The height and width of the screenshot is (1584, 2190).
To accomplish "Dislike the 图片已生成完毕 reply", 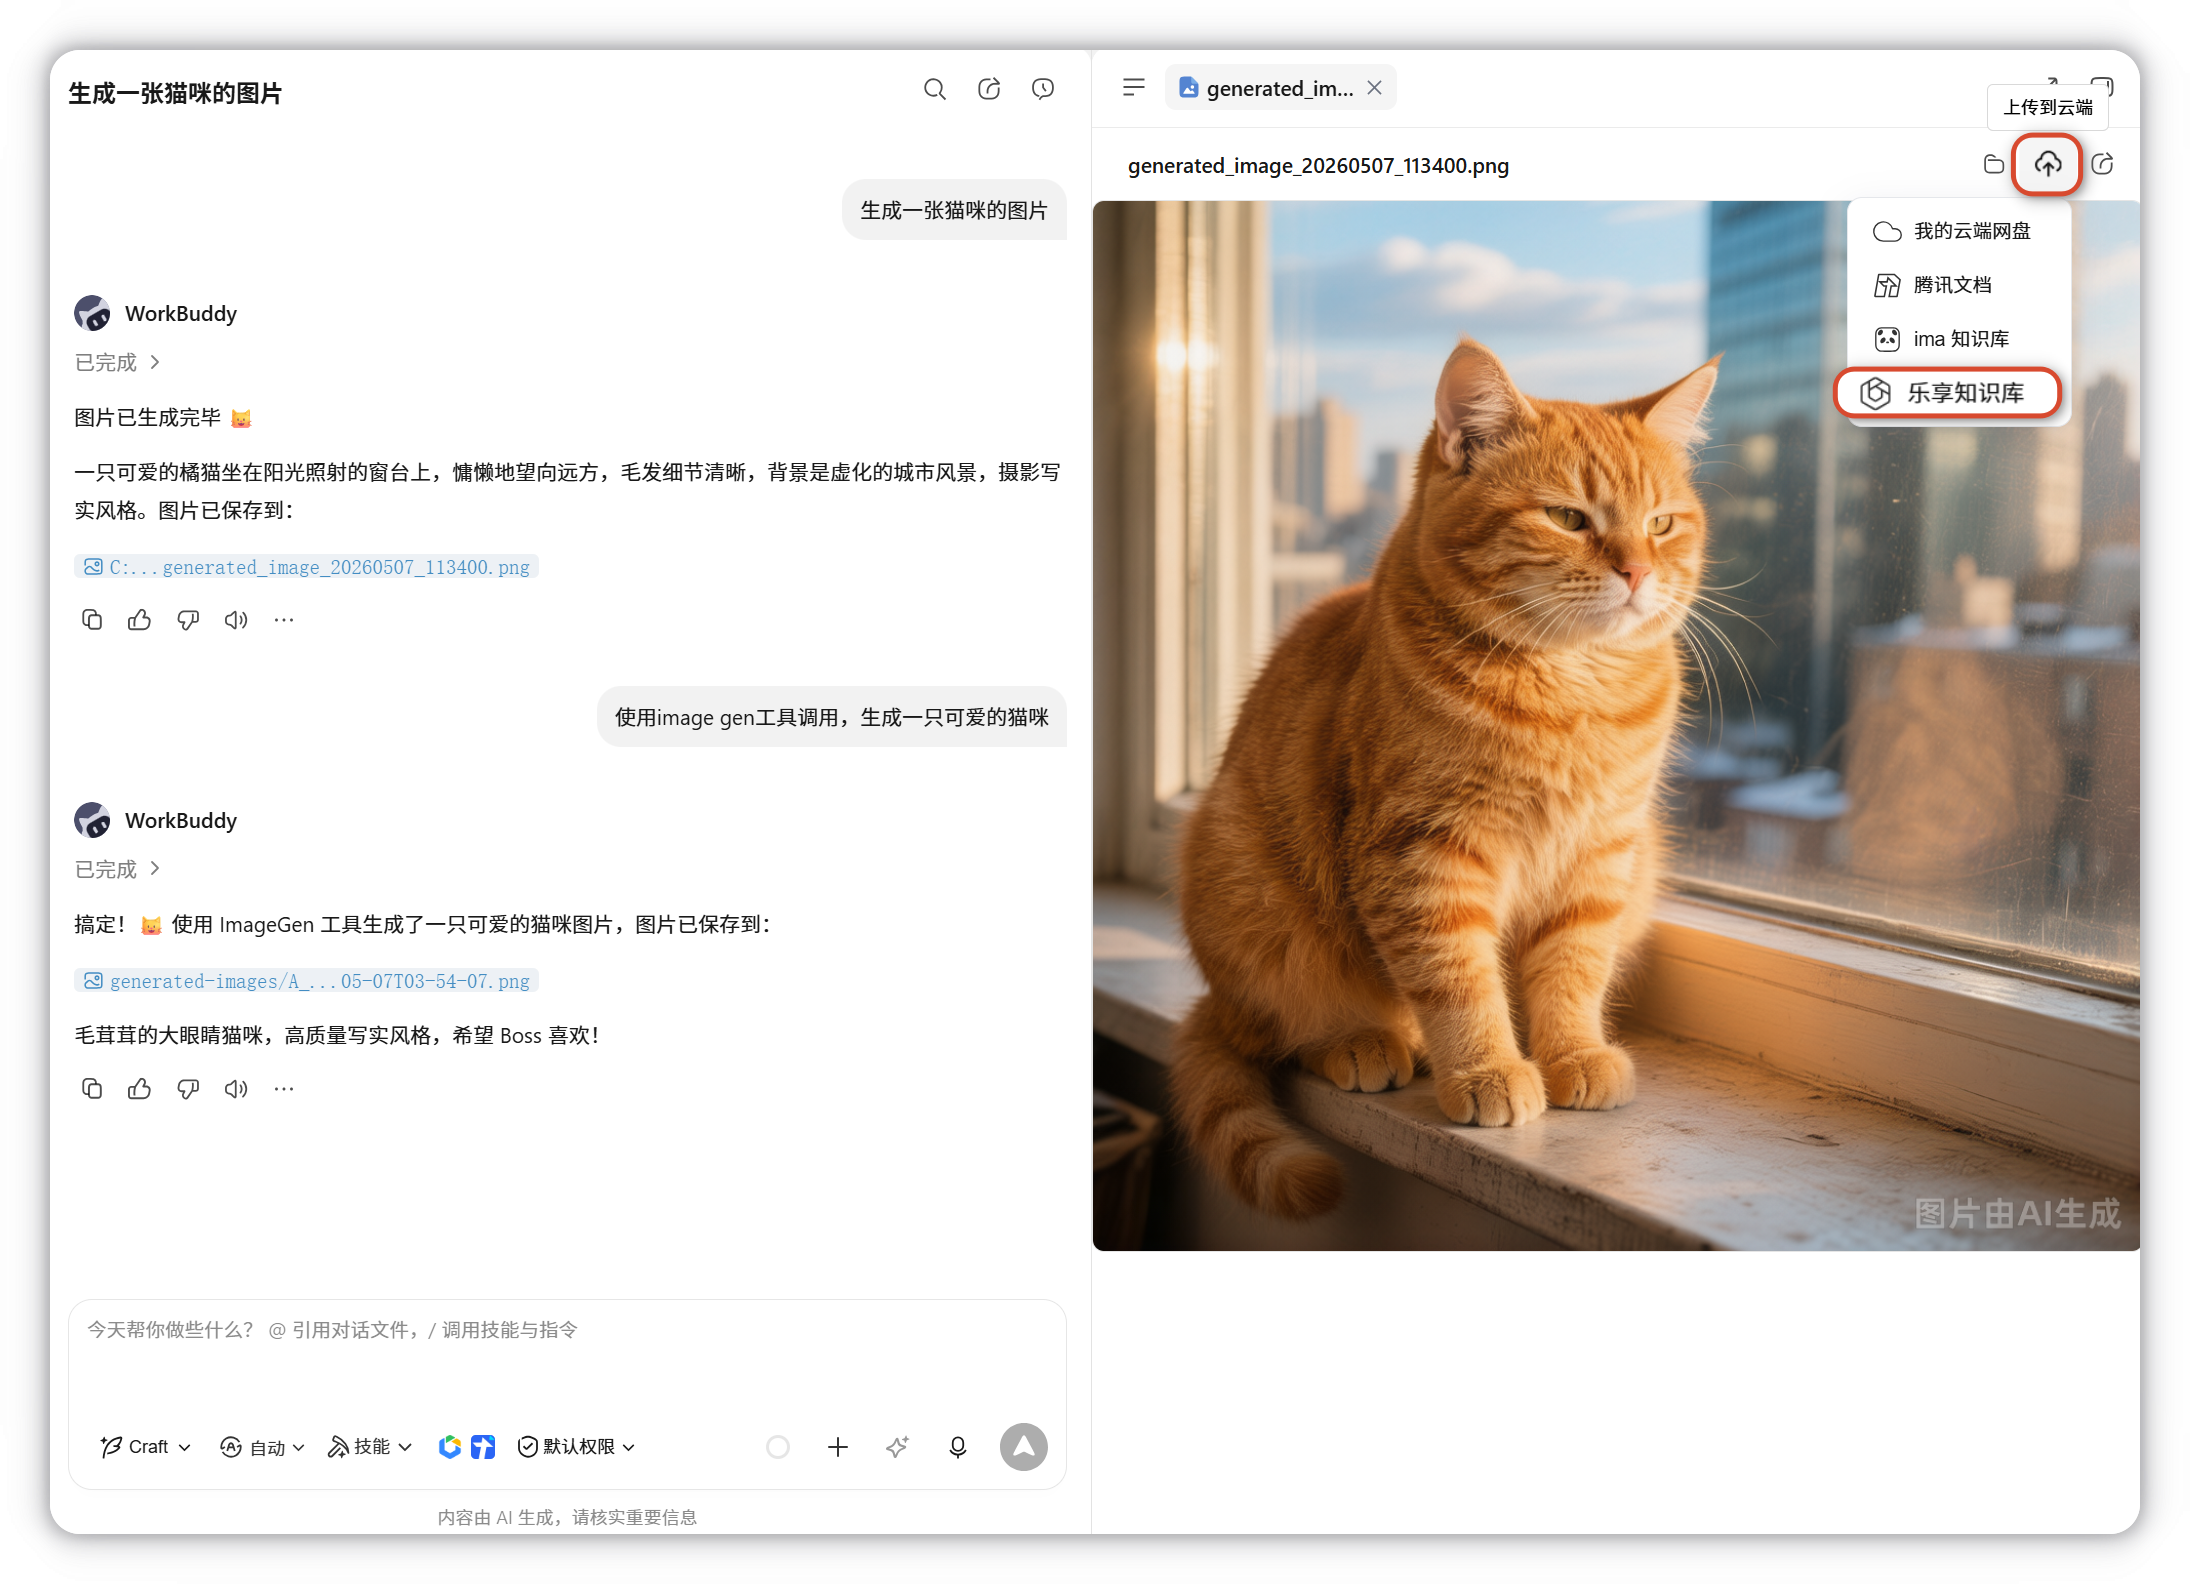I will pos(188,620).
